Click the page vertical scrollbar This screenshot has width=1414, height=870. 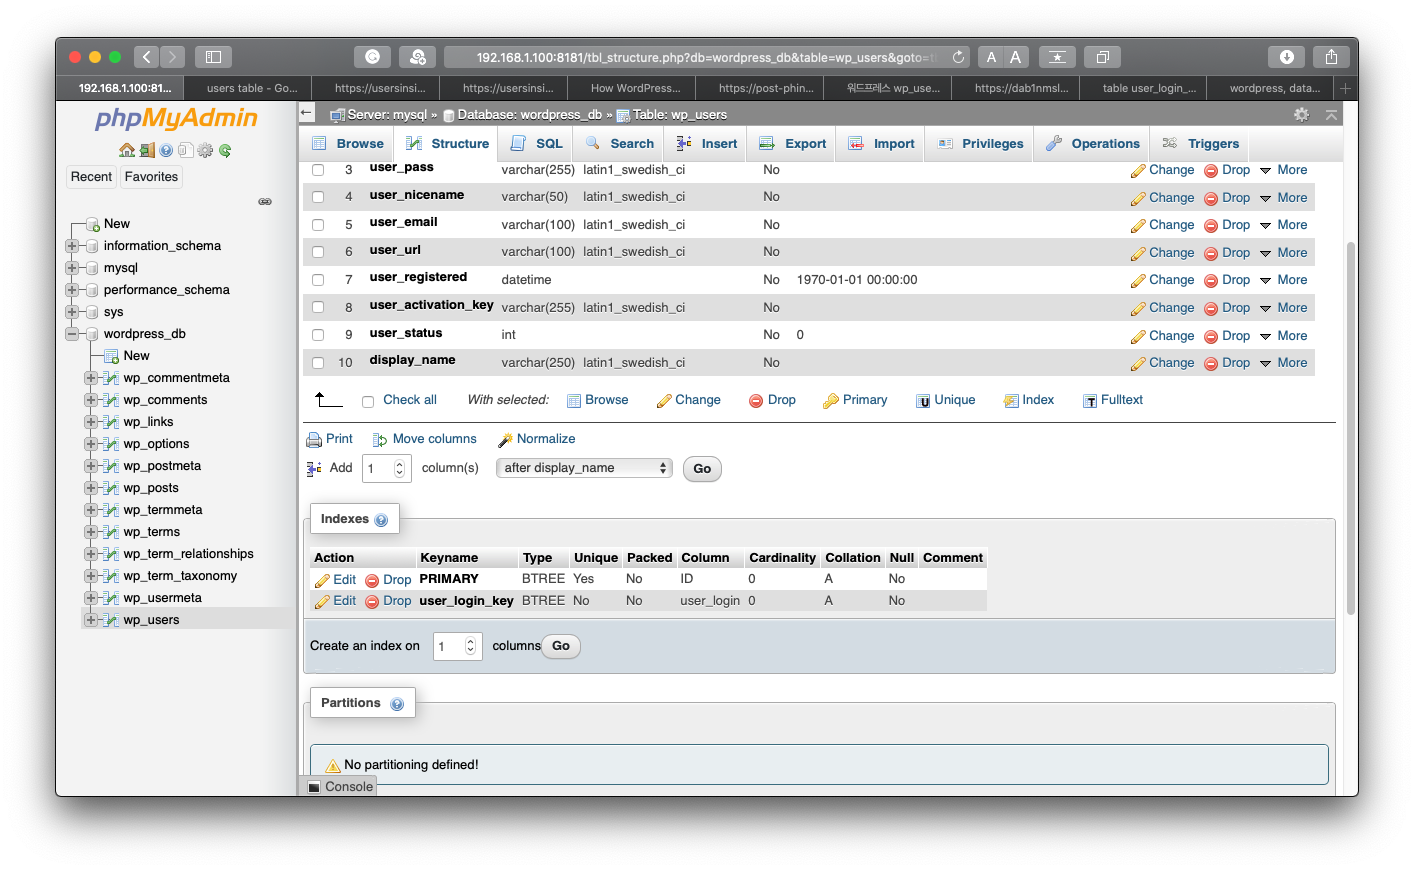pyautogui.click(x=1351, y=428)
